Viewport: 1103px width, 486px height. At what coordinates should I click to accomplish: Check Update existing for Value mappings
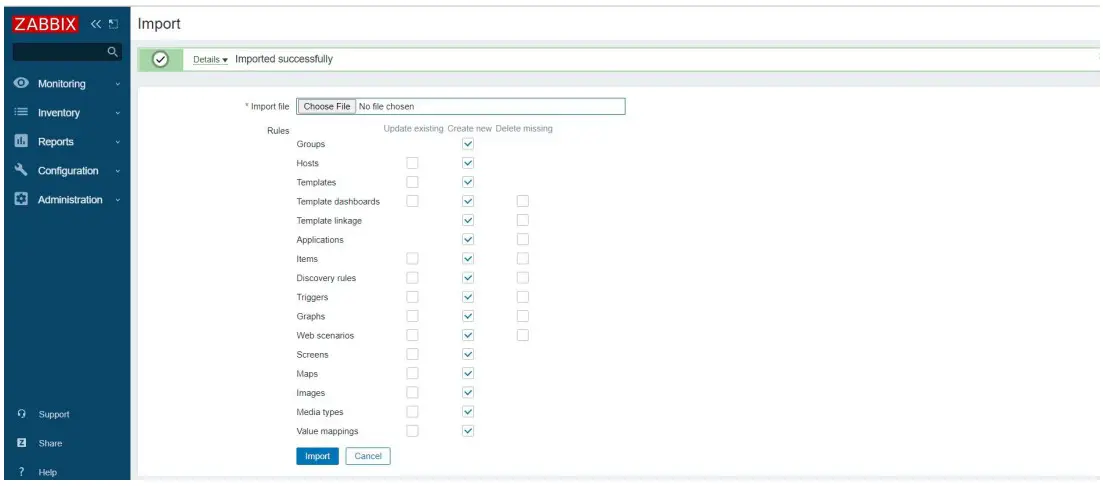pos(412,430)
